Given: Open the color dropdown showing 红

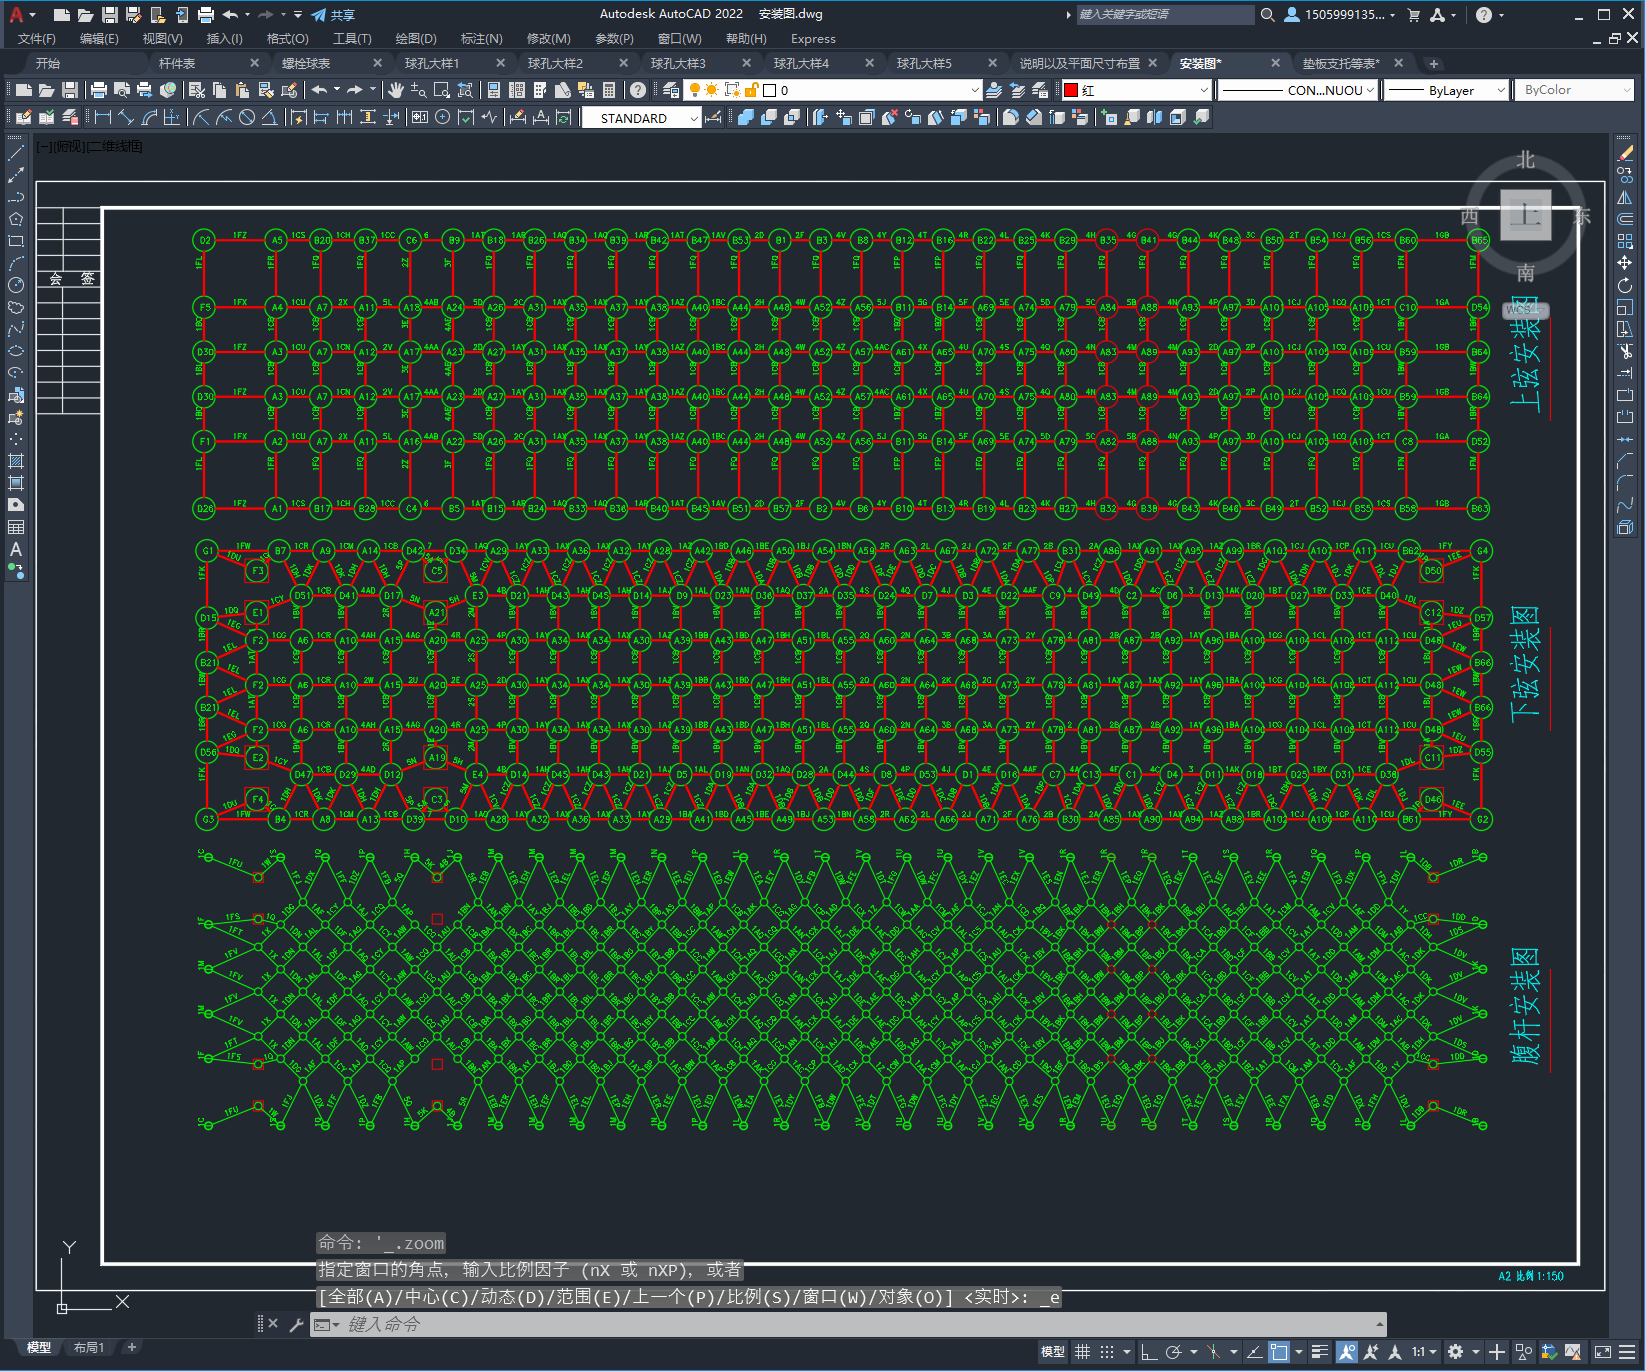Looking at the screenshot, I should 1136,90.
